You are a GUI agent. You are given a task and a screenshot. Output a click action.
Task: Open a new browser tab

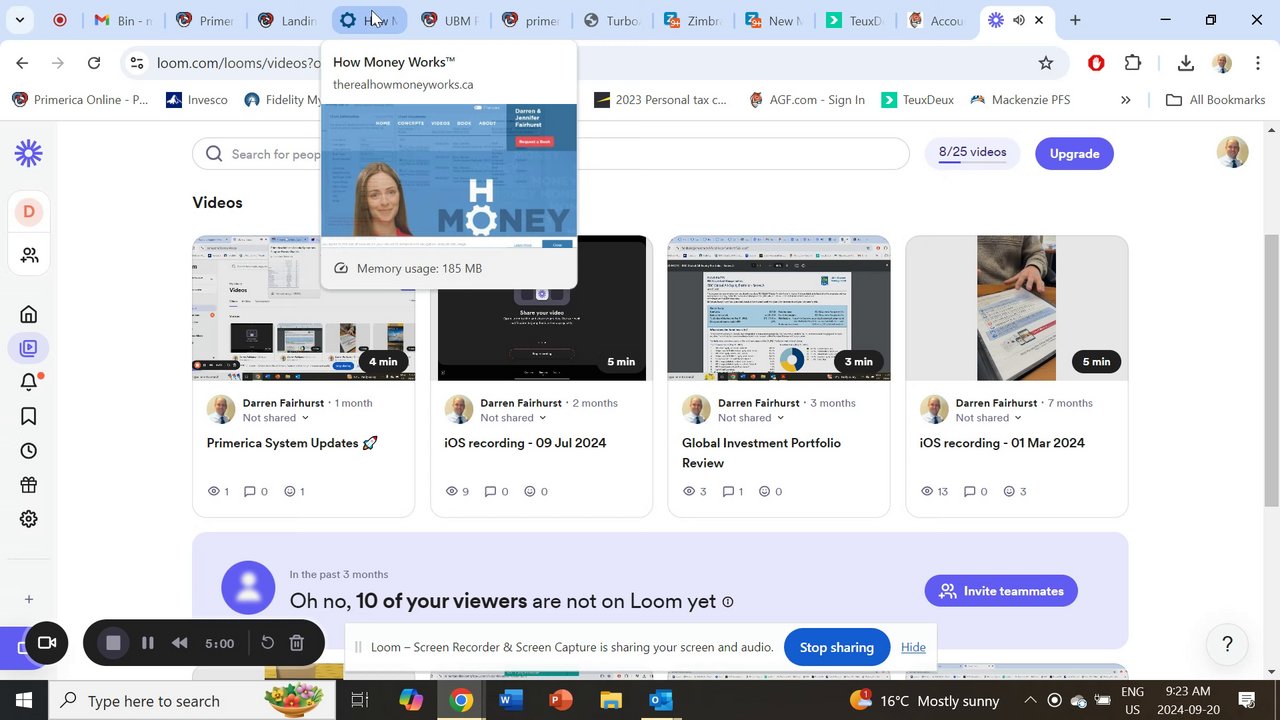coord(1075,20)
